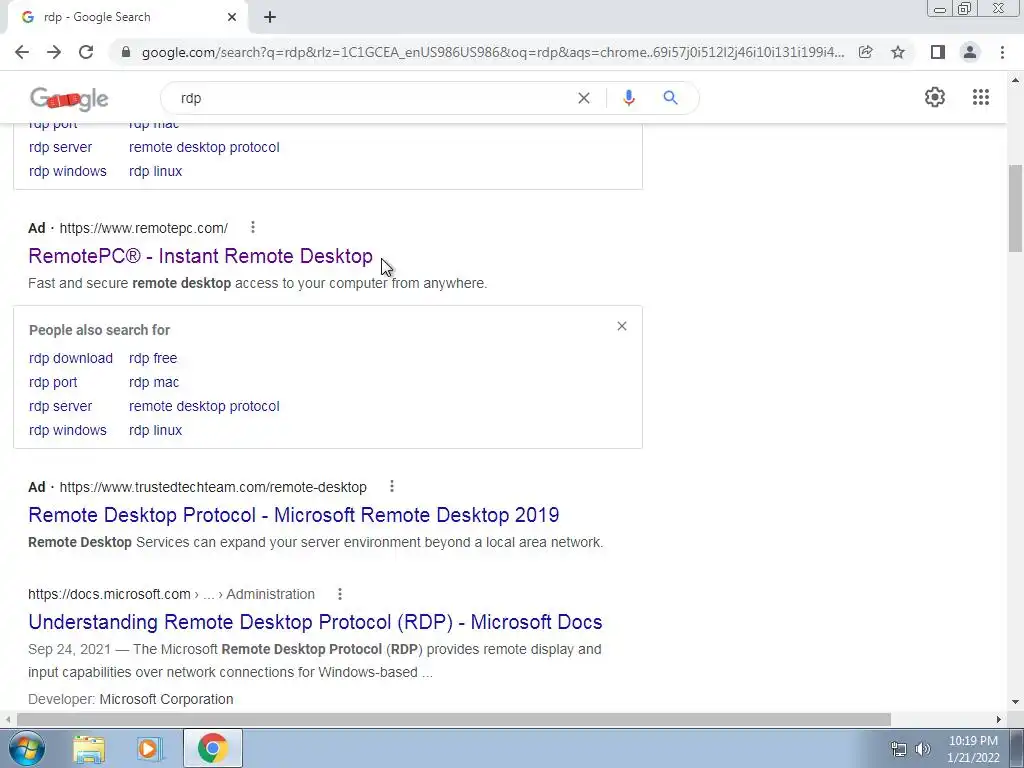The width and height of the screenshot is (1024, 768).
Task: Click rdp linux in the upper box
Action: pyautogui.click(x=155, y=171)
